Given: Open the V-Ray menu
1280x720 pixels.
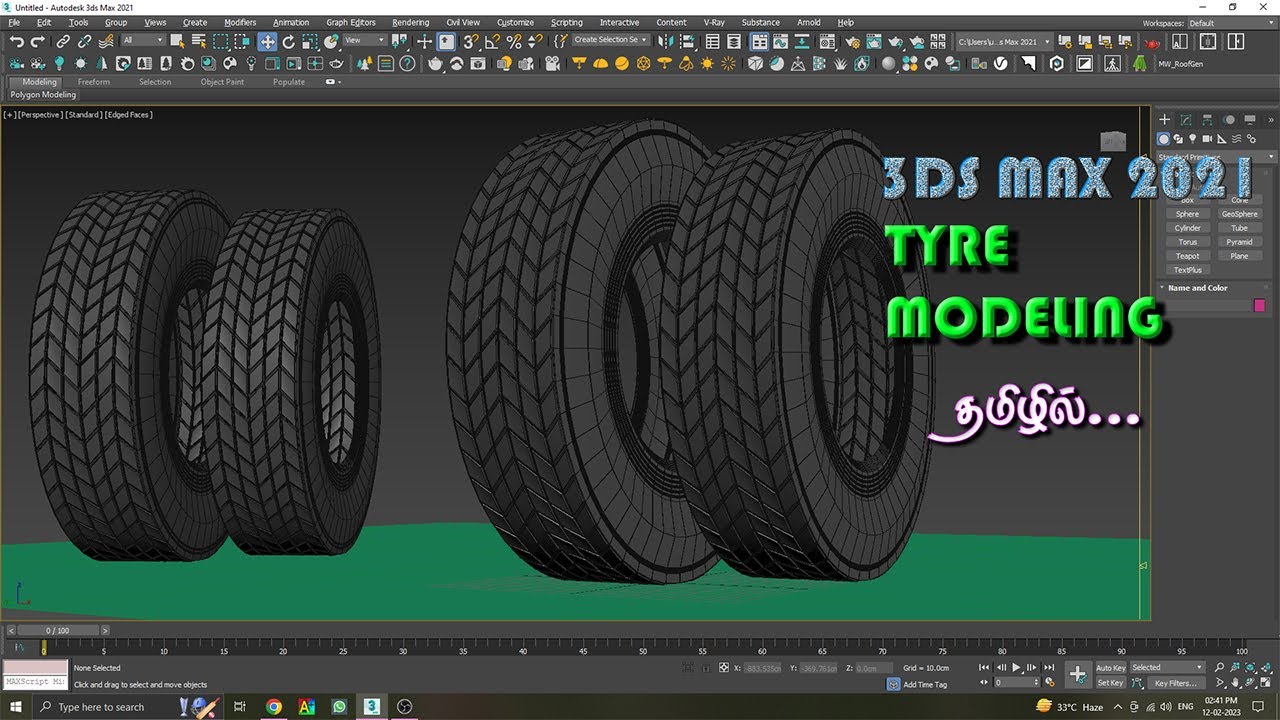Looking at the screenshot, I should click(714, 22).
